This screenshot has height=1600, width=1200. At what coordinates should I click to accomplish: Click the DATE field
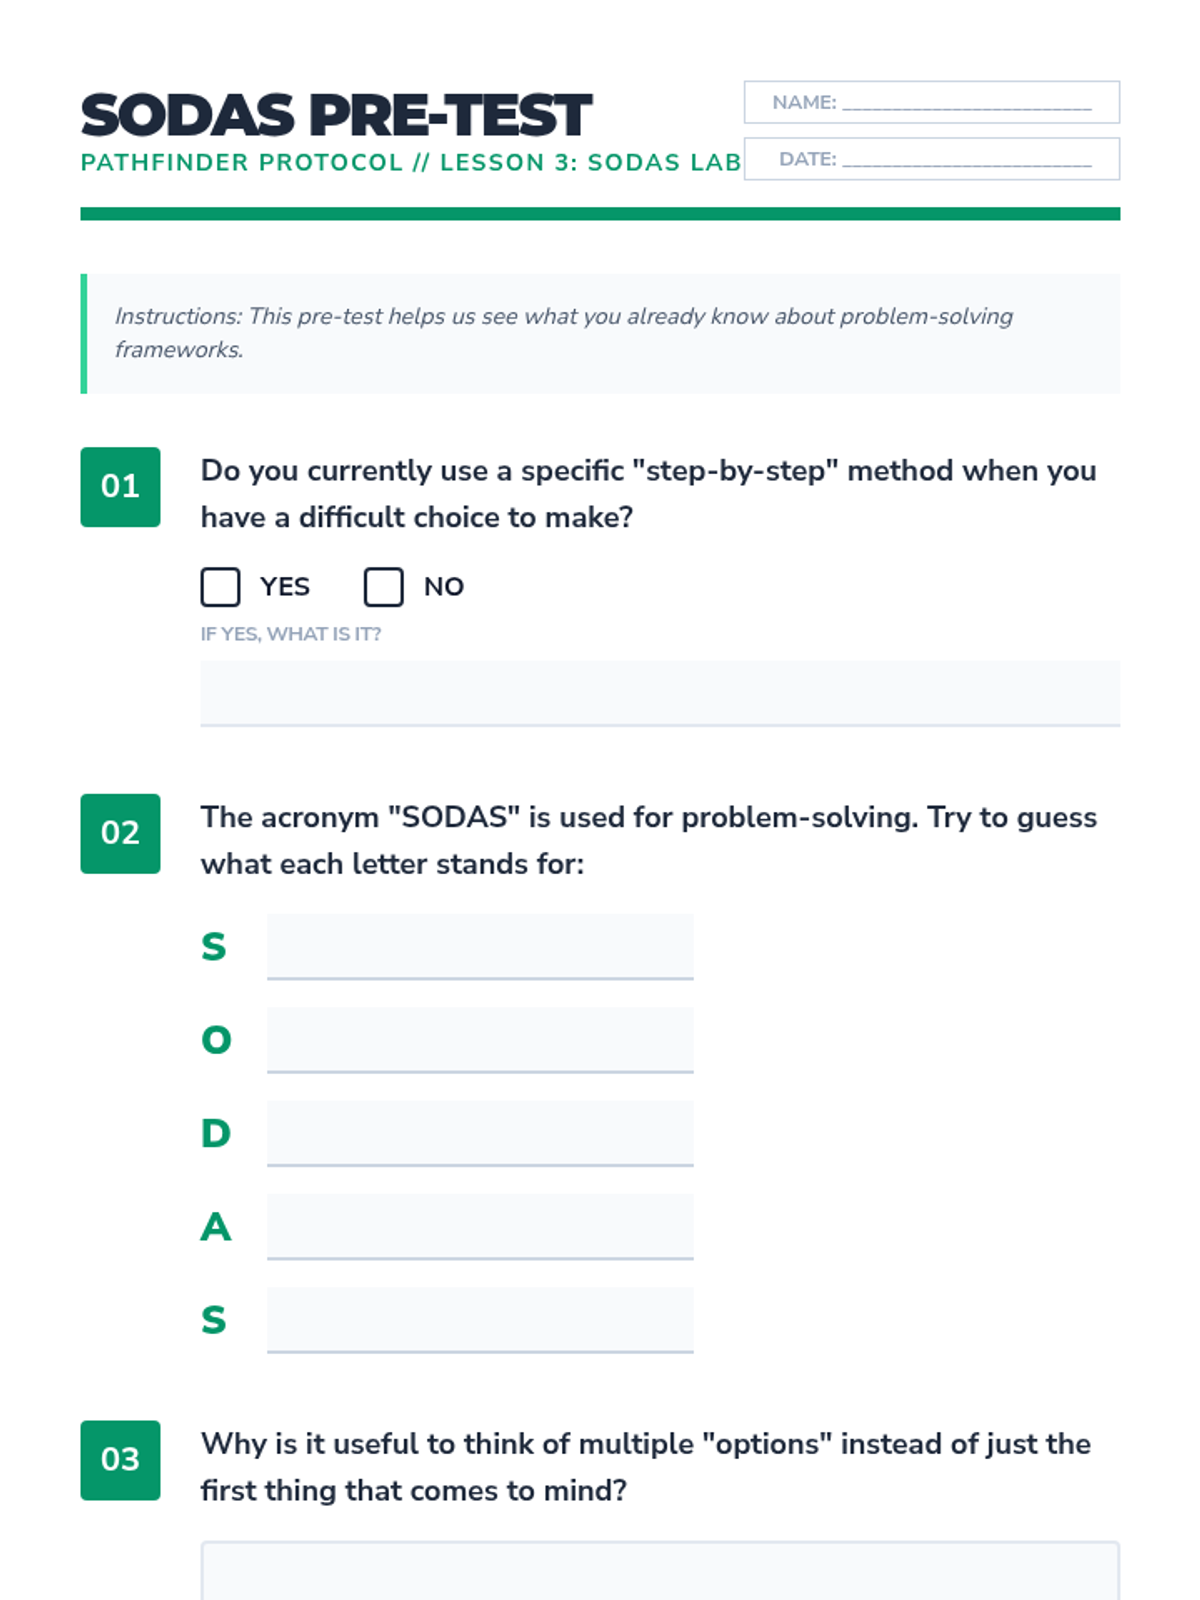pyautogui.click(x=965, y=160)
